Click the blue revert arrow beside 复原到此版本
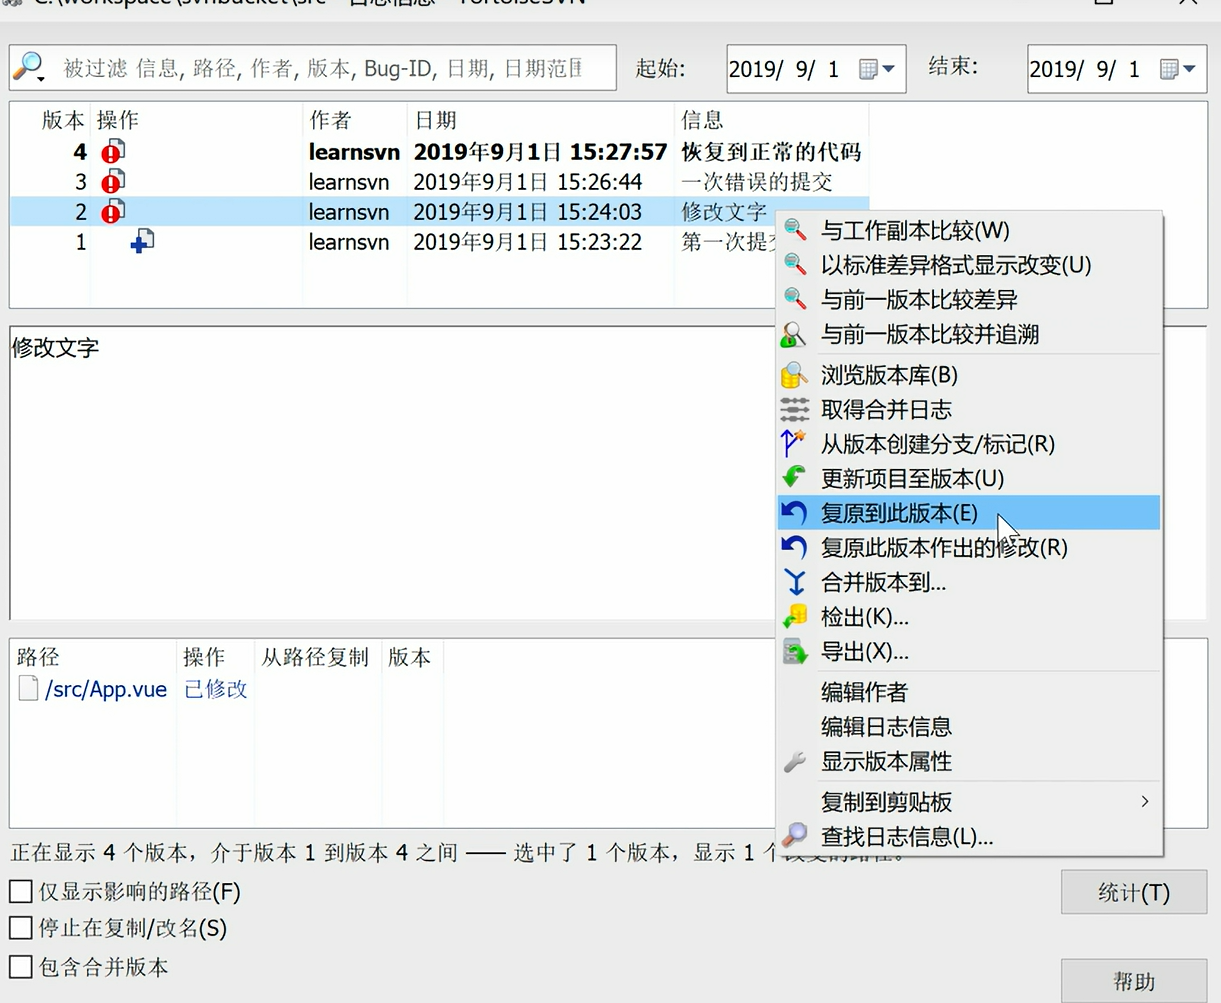The height and width of the screenshot is (1003, 1221). pos(794,513)
